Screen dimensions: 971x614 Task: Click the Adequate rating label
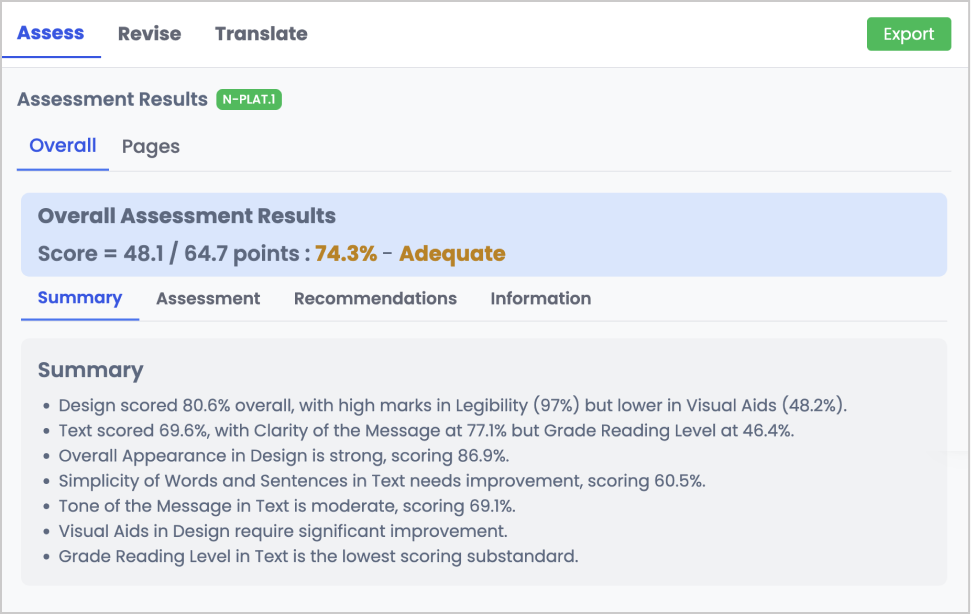[452, 254]
